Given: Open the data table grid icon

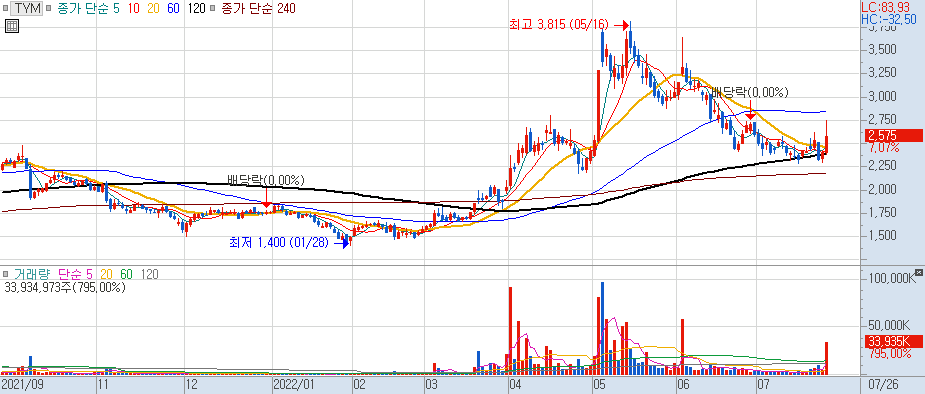Looking at the screenshot, I should pyautogui.click(x=12, y=26).
